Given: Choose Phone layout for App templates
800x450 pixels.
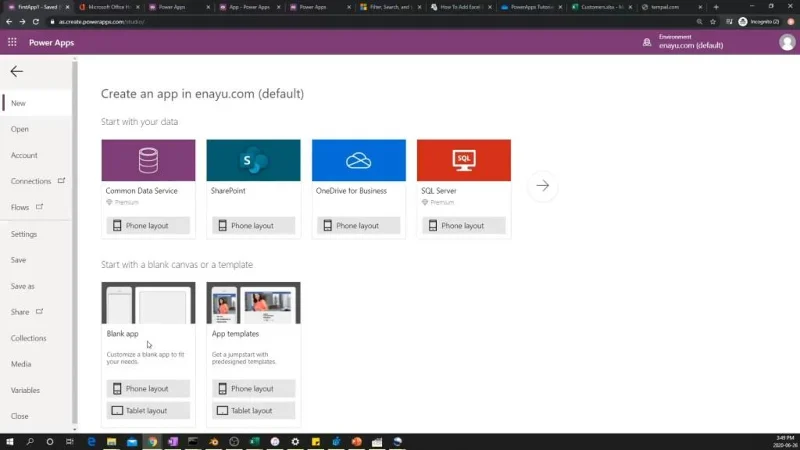Looking at the screenshot, I should (253, 389).
